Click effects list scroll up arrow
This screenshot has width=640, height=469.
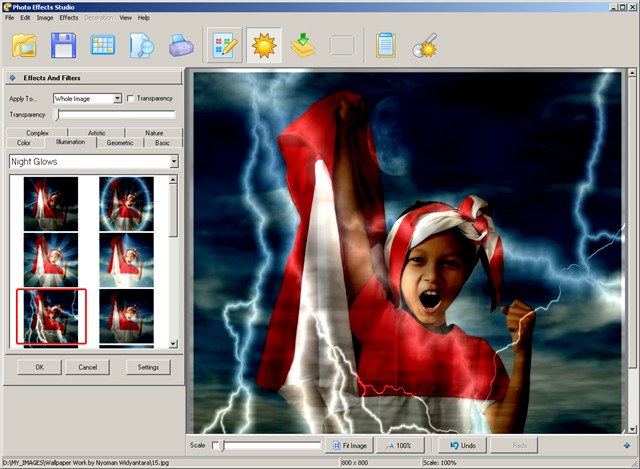[x=173, y=180]
